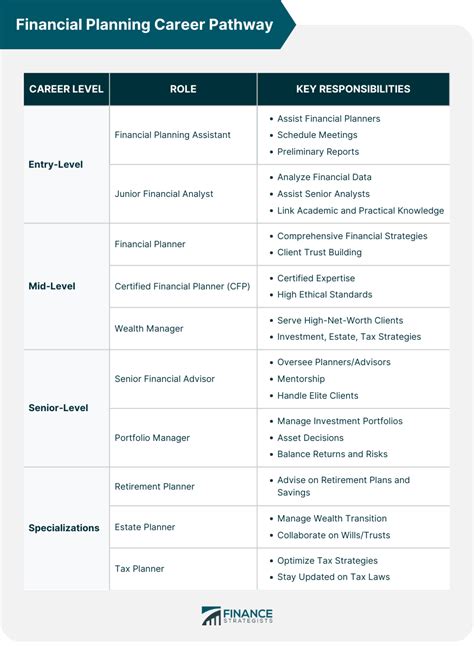Screen dimensions: 474x647
Task: Select the Entry-Level row label
Action: coord(56,165)
